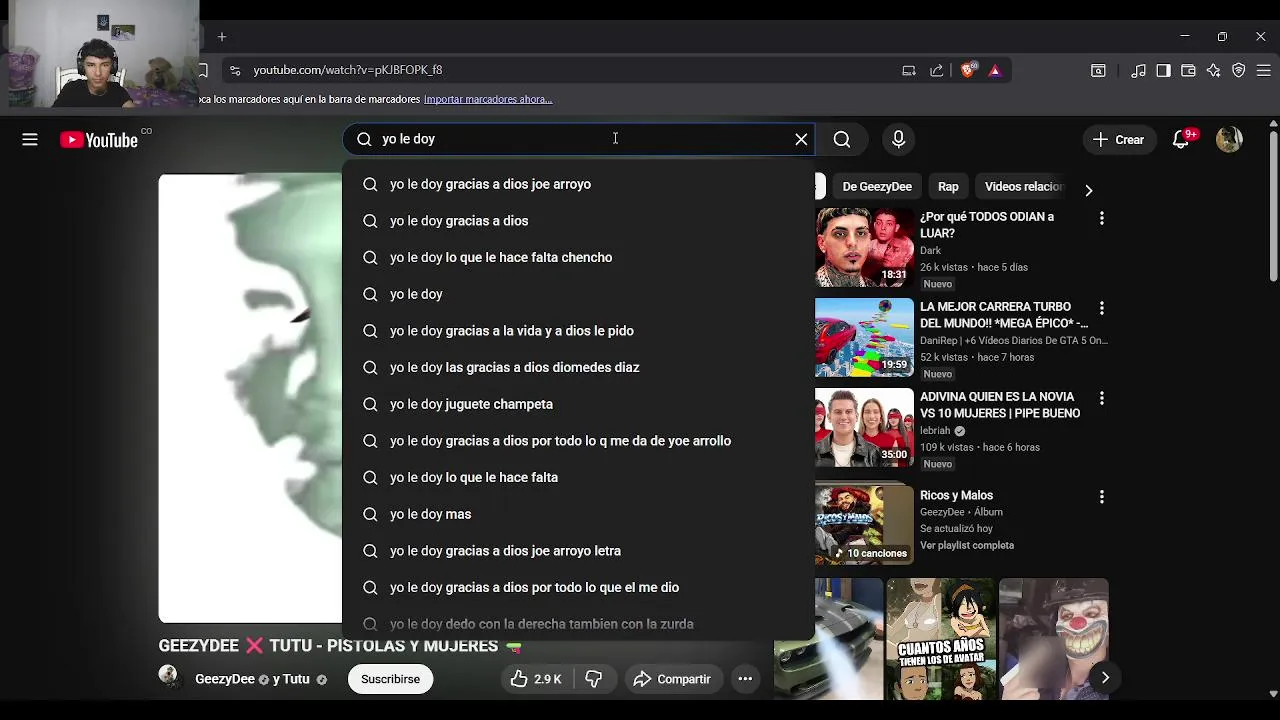The width and height of the screenshot is (1280, 720).
Task: Open options for ADIVINA QUIEN ES LA NOVIA
Action: pos(1102,398)
